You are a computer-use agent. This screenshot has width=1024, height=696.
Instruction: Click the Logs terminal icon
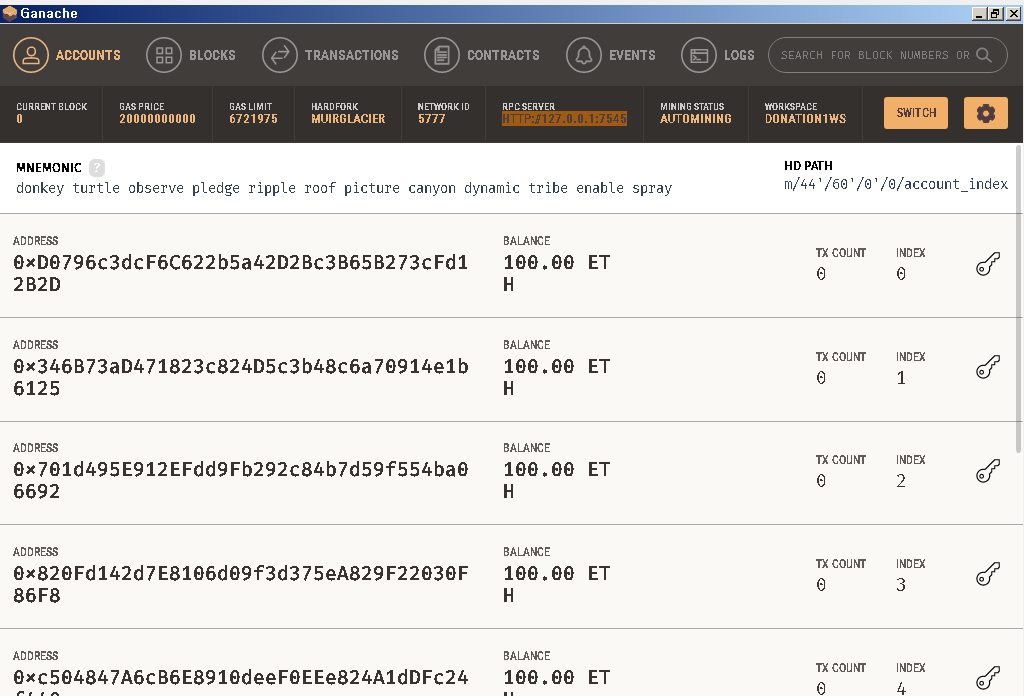click(699, 55)
